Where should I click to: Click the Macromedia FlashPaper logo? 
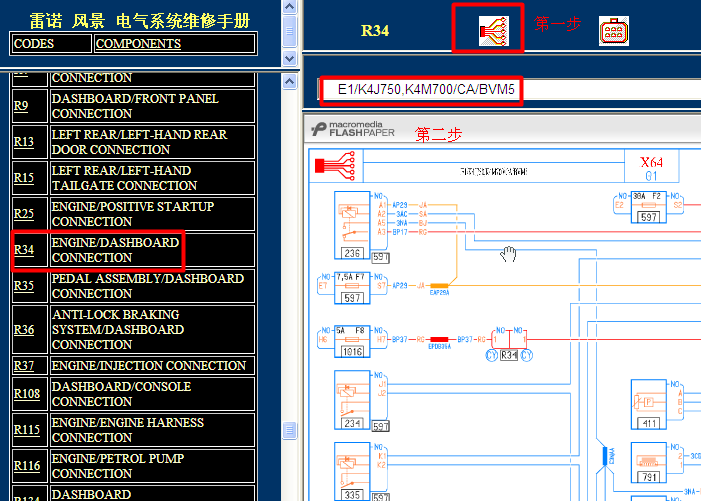pos(353,129)
